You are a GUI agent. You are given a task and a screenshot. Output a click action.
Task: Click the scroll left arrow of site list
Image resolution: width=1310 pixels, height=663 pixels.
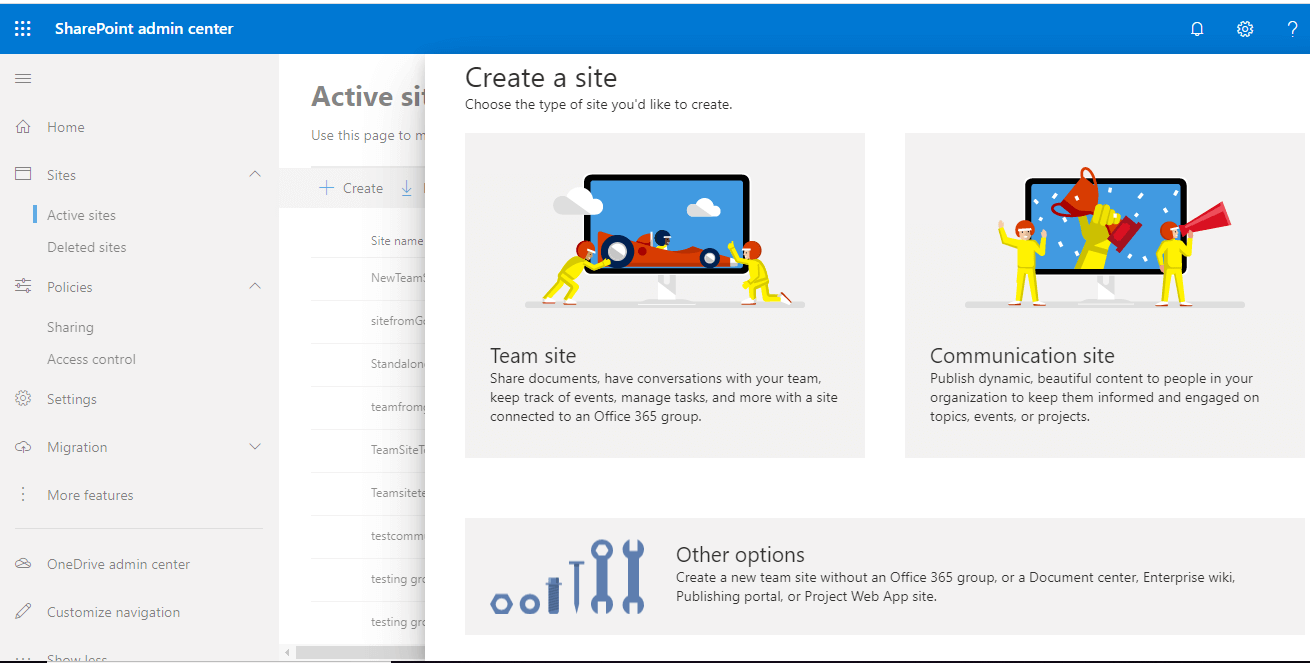pos(289,652)
